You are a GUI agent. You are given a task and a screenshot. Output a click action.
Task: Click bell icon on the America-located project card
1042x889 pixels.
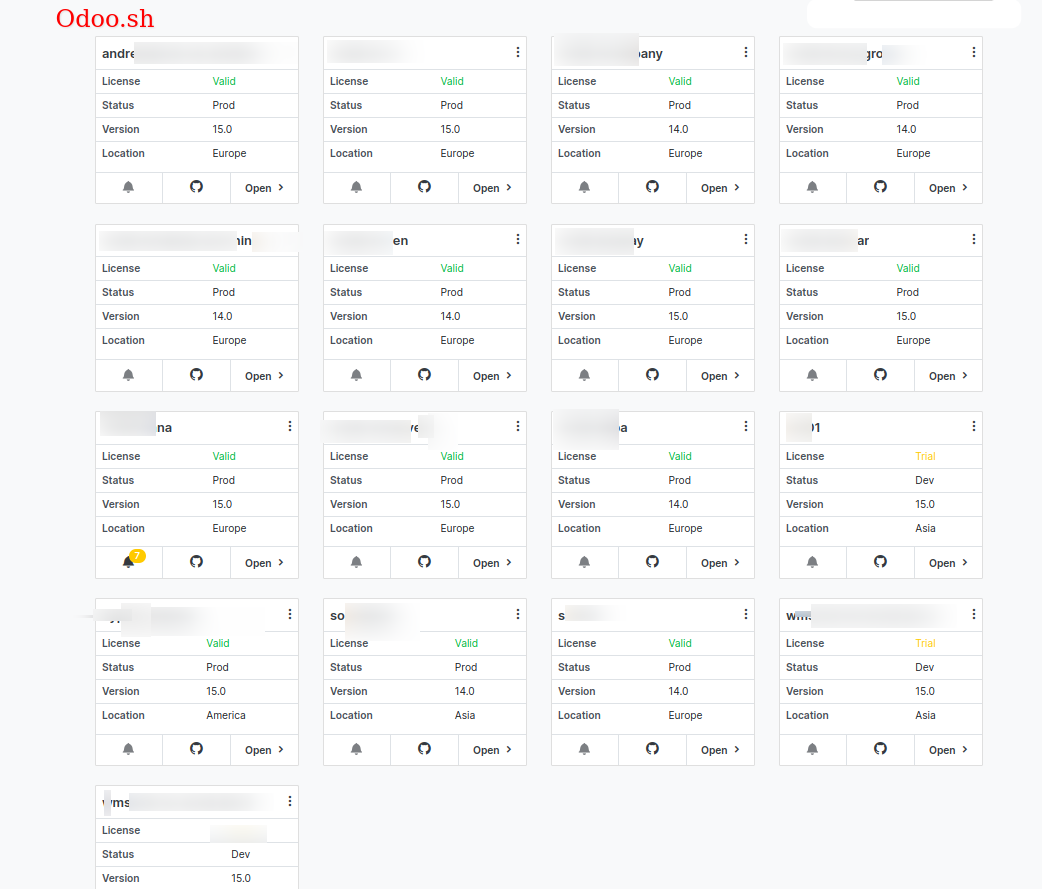[x=128, y=749]
